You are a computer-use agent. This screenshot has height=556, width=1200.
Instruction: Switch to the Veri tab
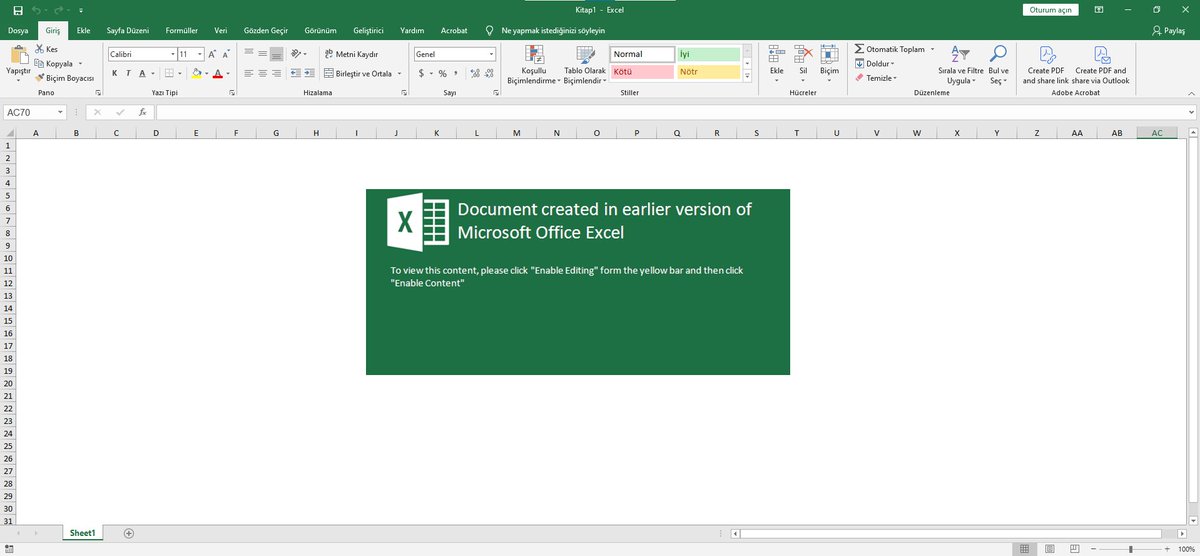tap(221, 31)
